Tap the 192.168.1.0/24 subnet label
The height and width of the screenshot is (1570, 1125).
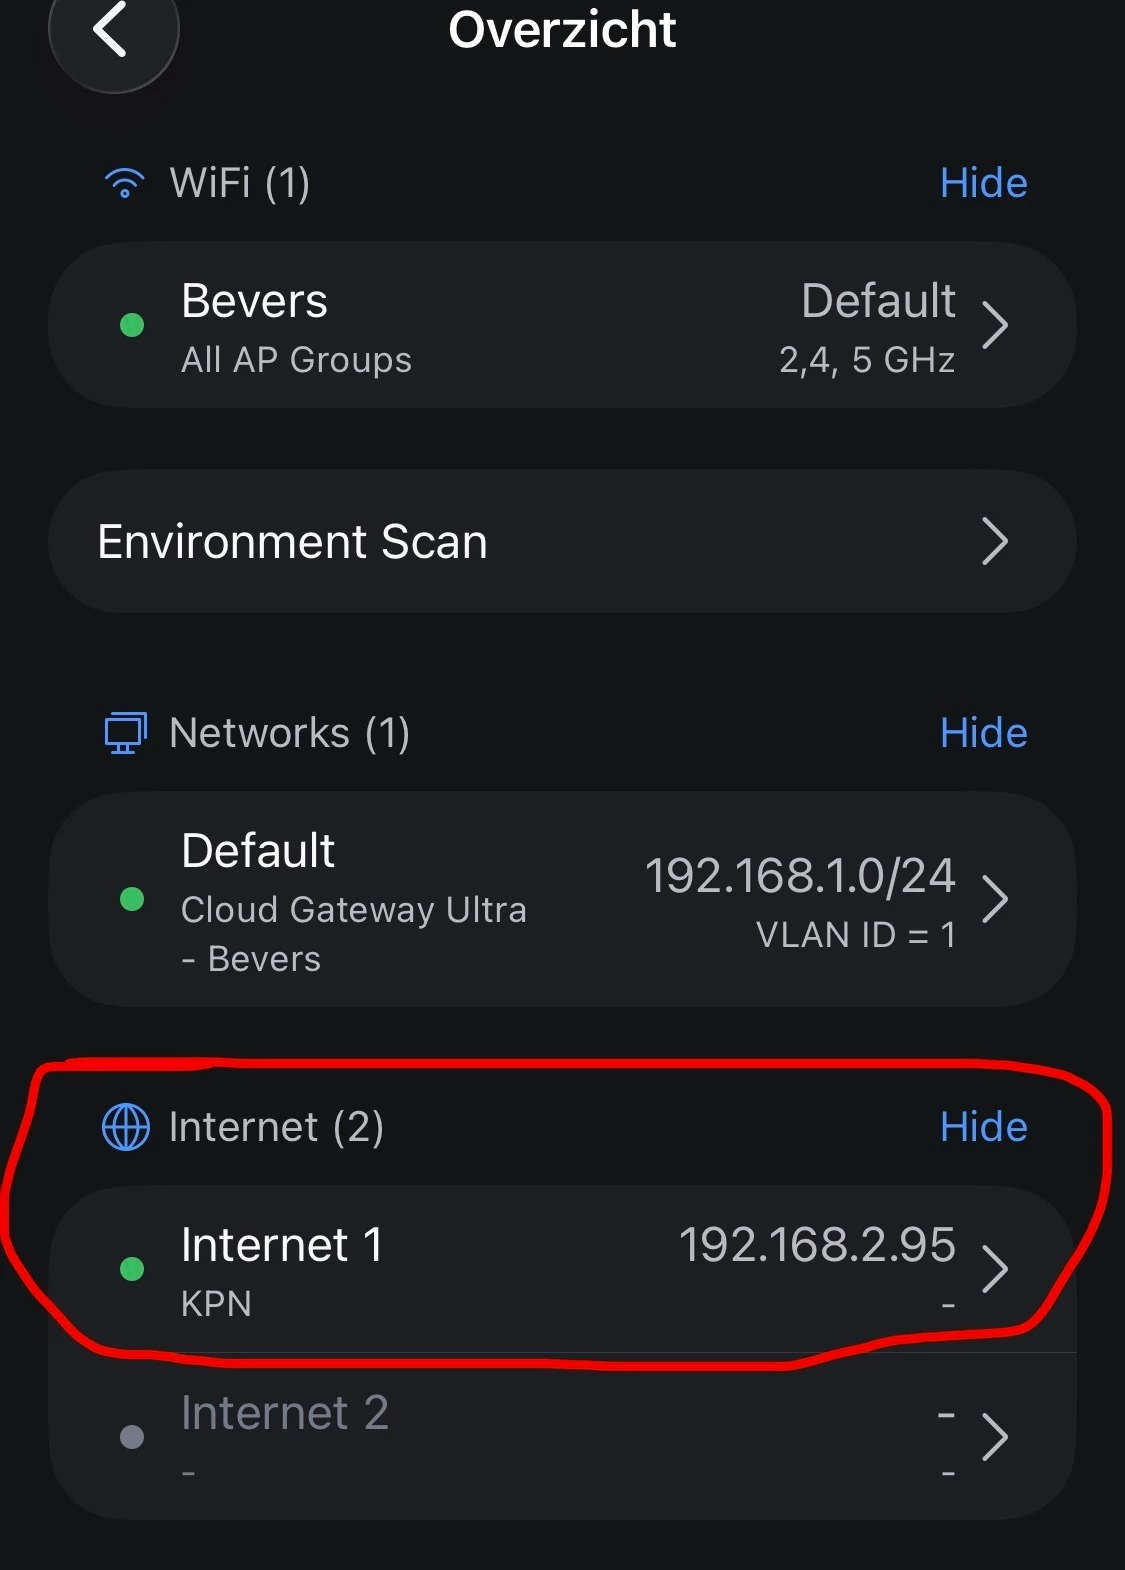(800, 876)
